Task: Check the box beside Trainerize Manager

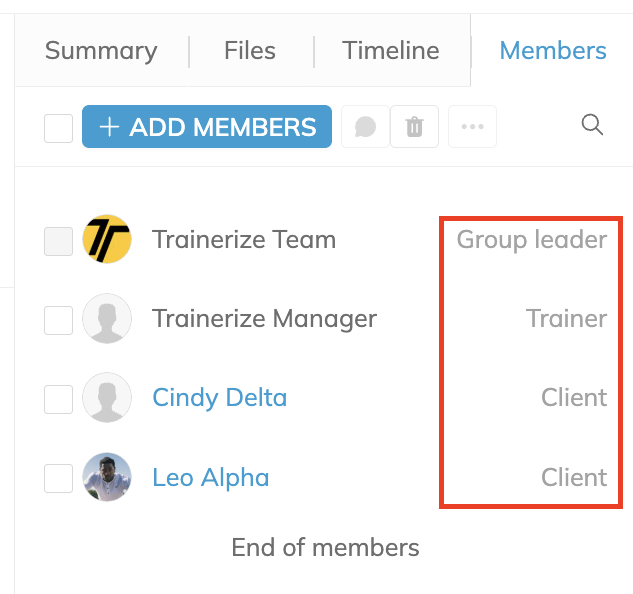Action: click(x=59, y=320)
